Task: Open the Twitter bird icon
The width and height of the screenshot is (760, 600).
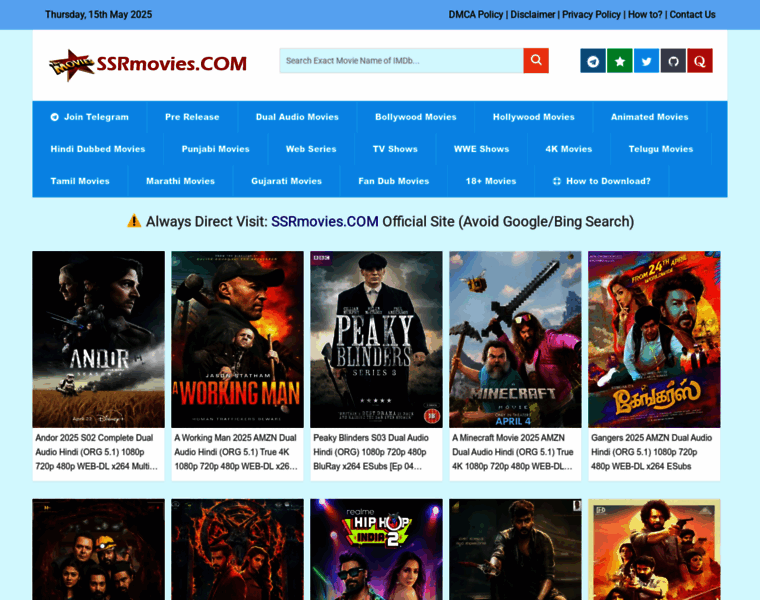Action: (x=646, y=61)
